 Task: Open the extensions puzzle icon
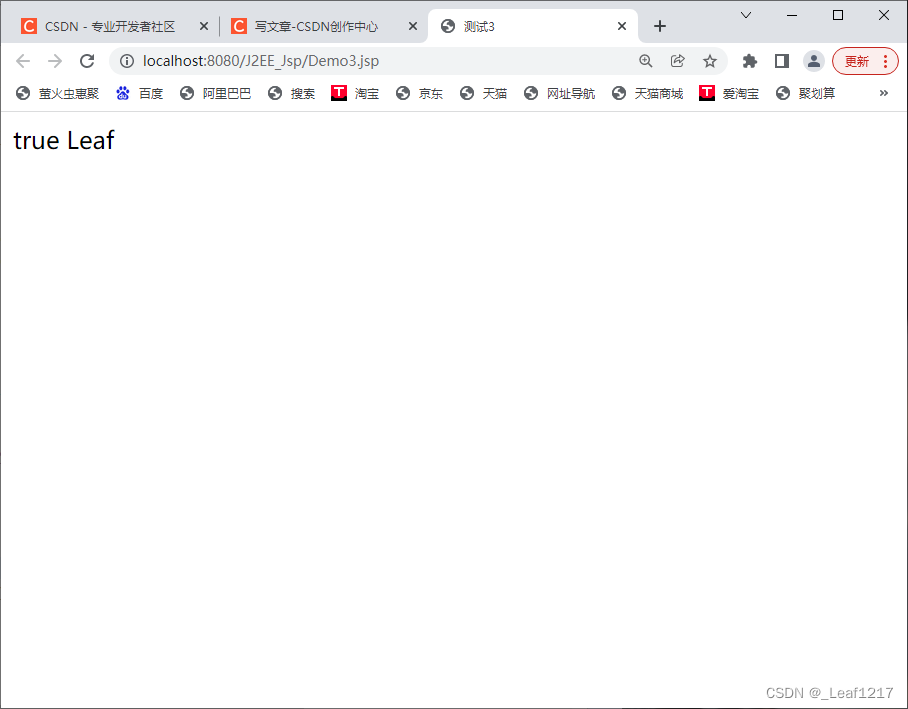click(x=750, y=61)
